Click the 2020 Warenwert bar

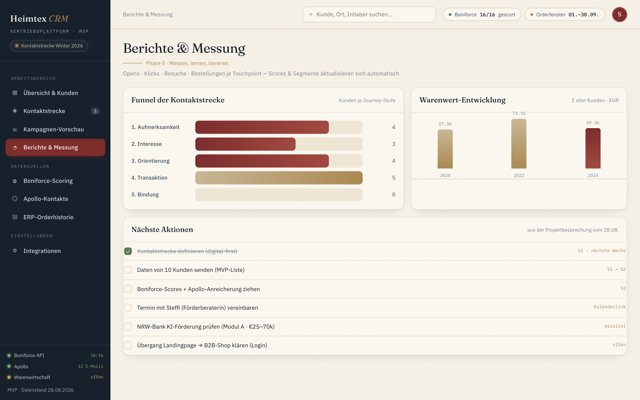click(x=445, y=149)
